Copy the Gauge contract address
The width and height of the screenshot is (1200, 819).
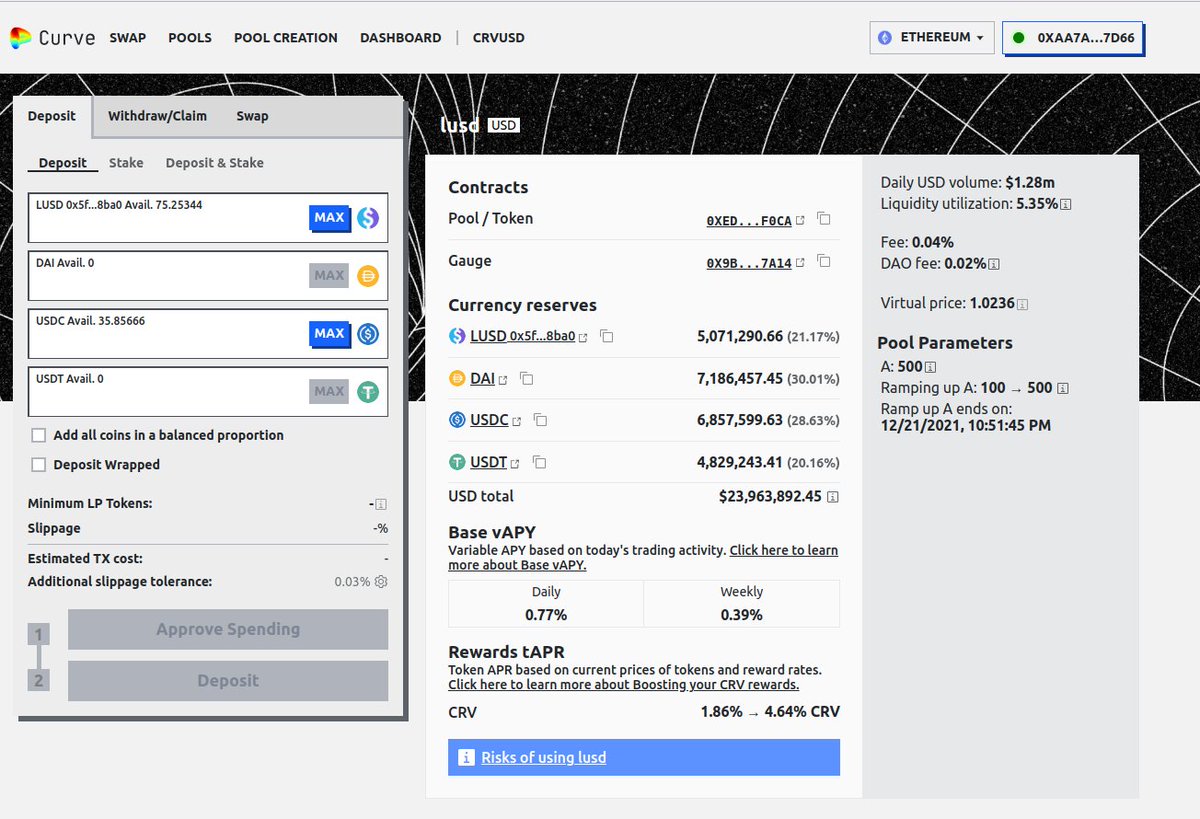pos(824,261)
